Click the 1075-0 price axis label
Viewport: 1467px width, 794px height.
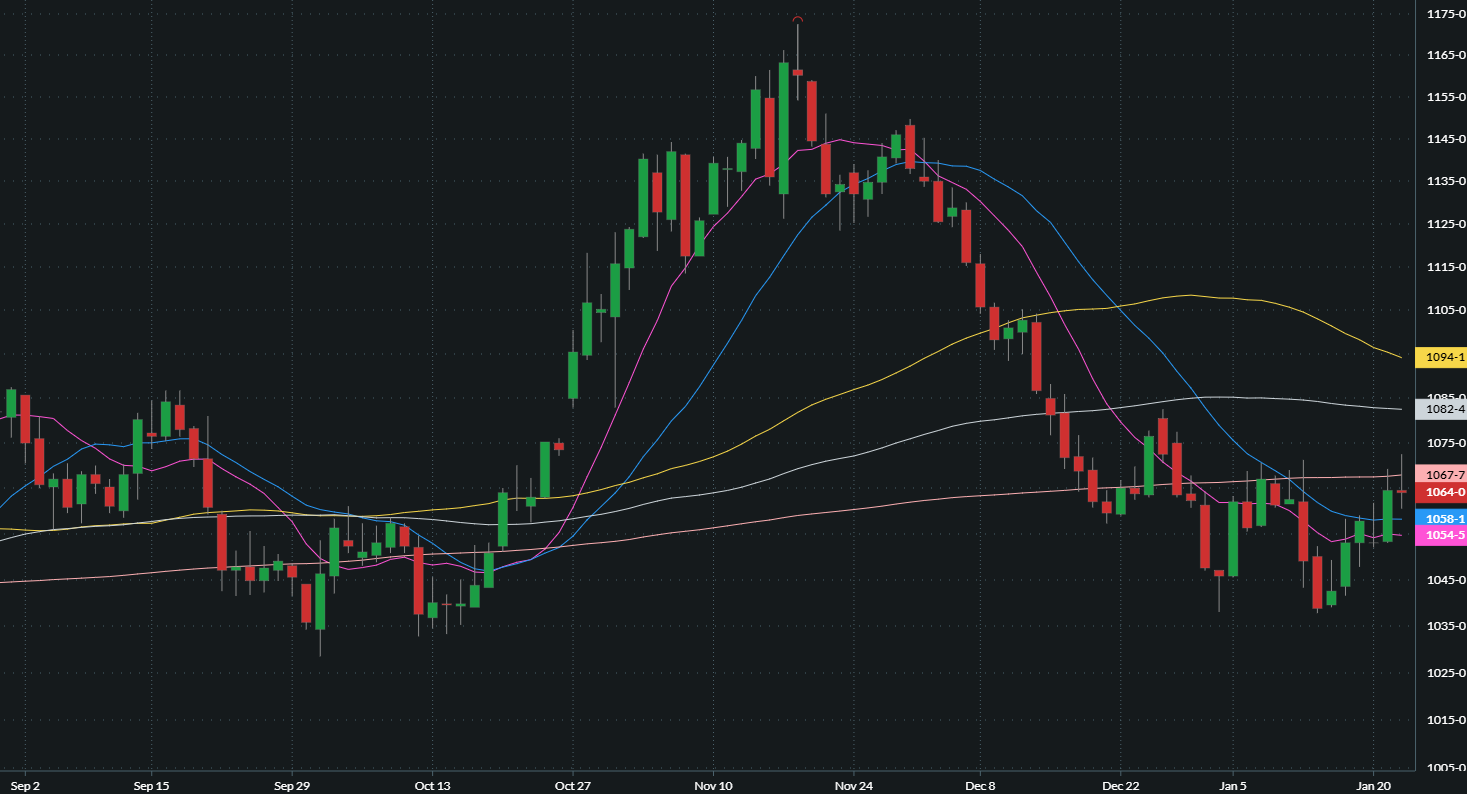tap(1447, 443)
